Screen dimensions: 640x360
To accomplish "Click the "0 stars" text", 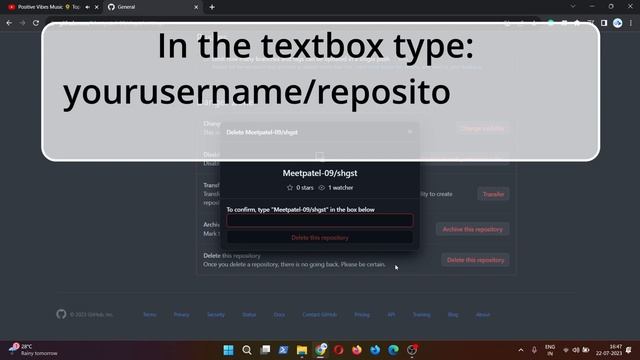I will tap(305, 188).
